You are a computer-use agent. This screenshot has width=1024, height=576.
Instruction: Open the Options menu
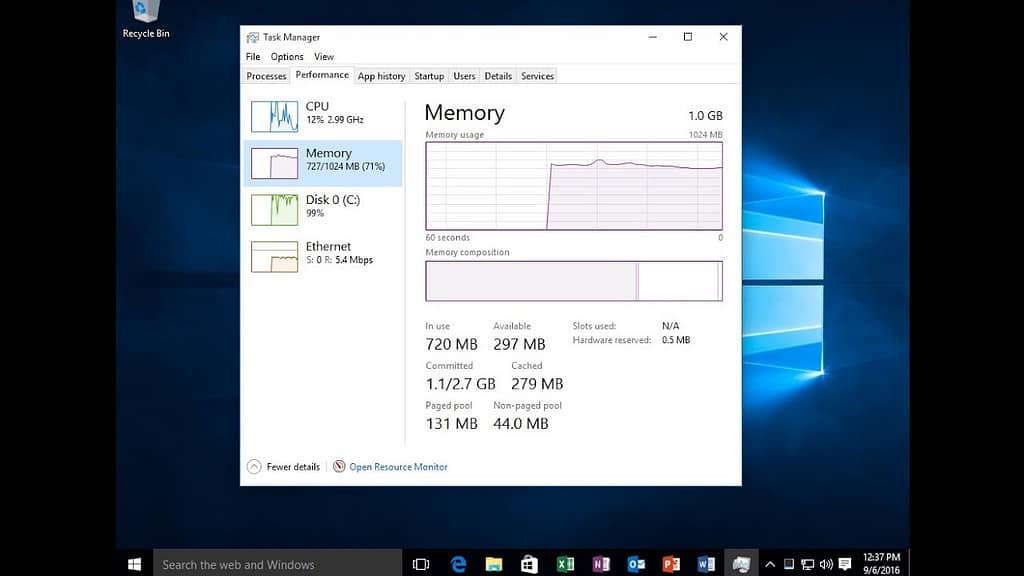coord(287,56)
